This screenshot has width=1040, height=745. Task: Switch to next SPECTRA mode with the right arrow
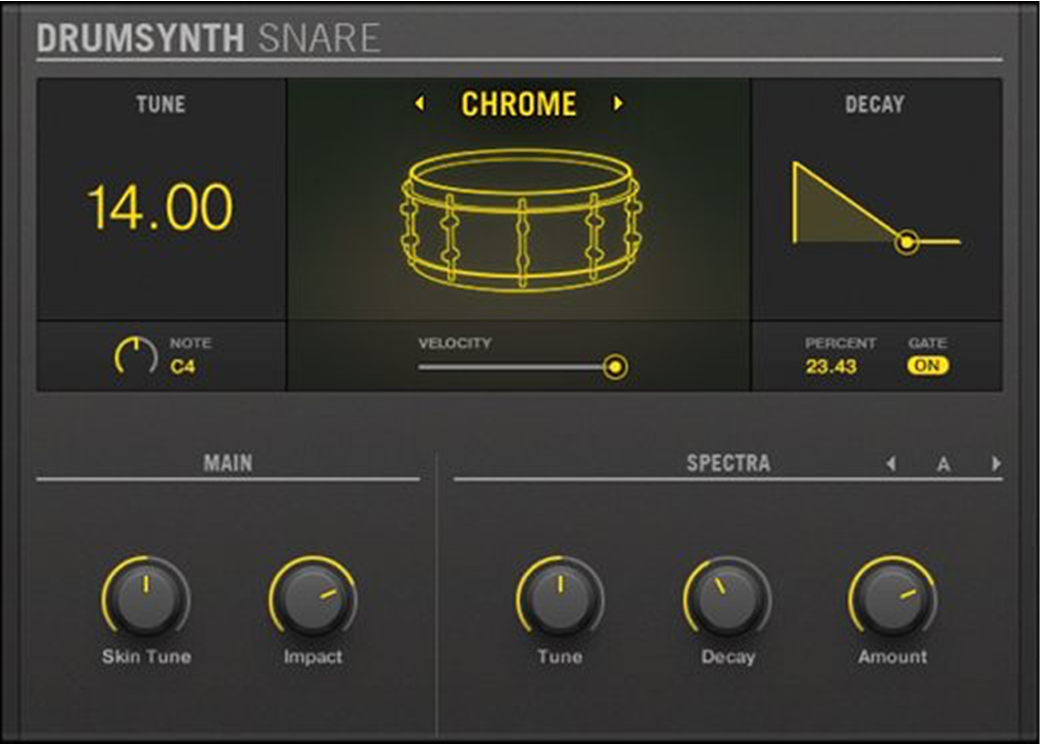coord(996,463)
